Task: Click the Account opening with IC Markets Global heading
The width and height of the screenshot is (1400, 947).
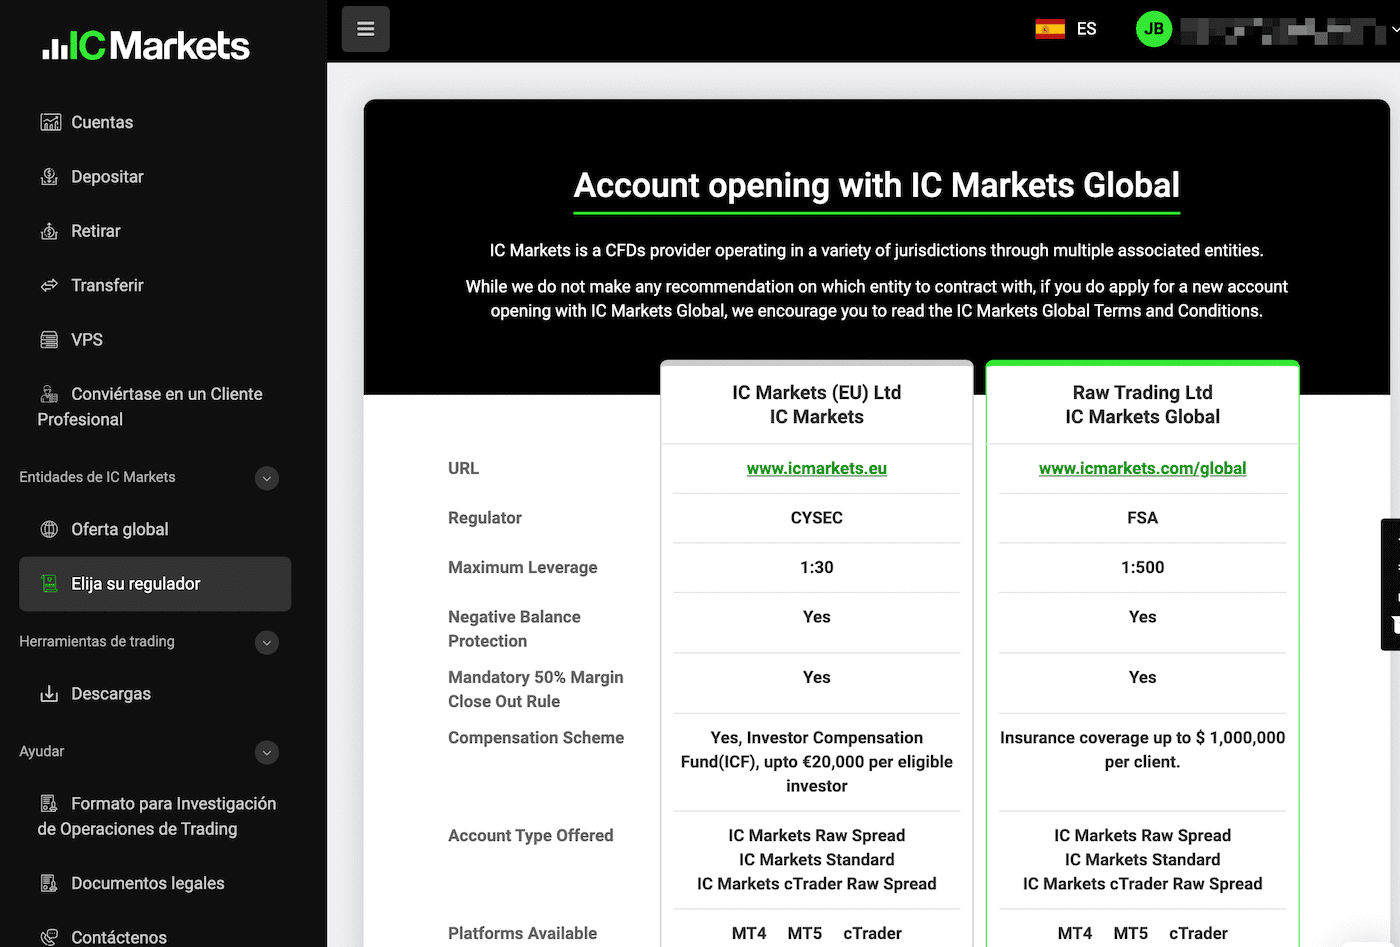Action: 877,185
